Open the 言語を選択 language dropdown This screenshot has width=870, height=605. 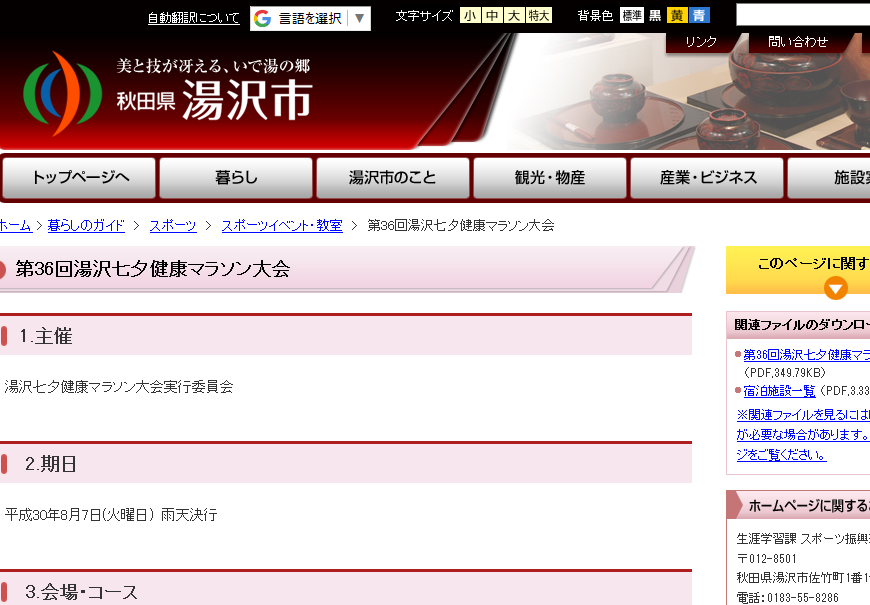pyautogui.click(x=310, y=18)
